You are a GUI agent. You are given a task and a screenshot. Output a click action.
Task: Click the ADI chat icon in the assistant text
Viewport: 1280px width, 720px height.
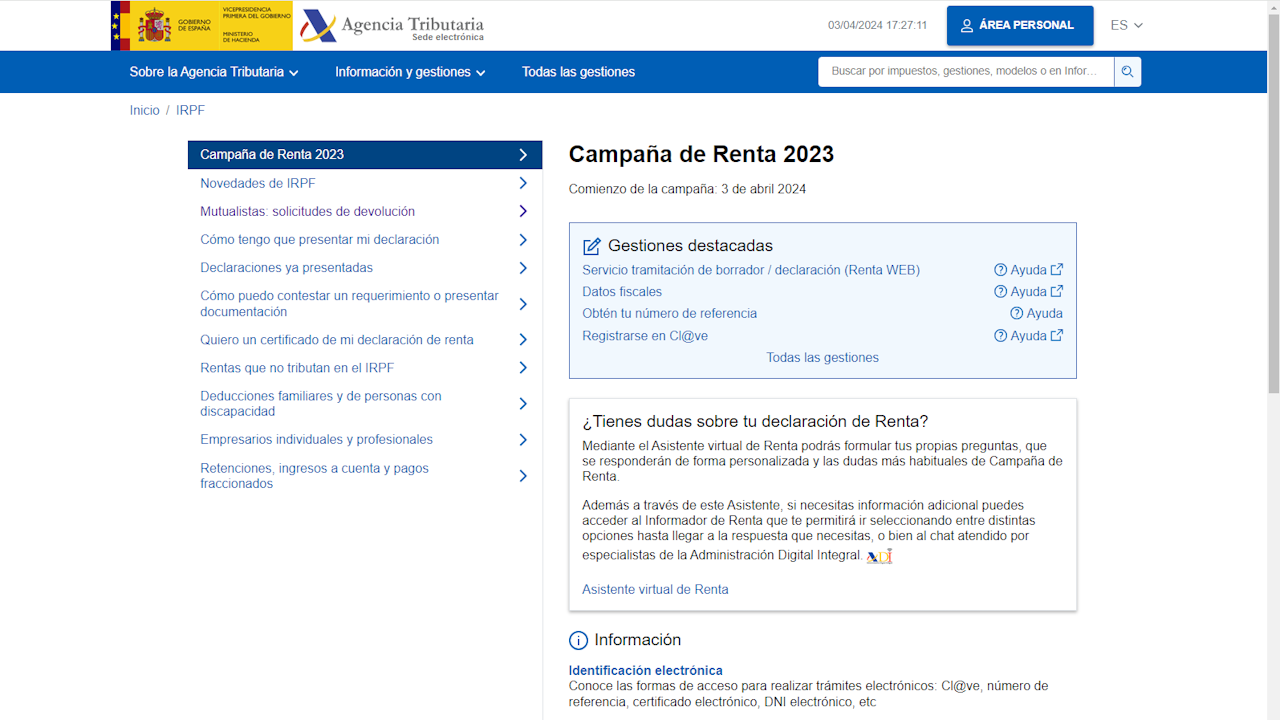(x=878, y=557)
